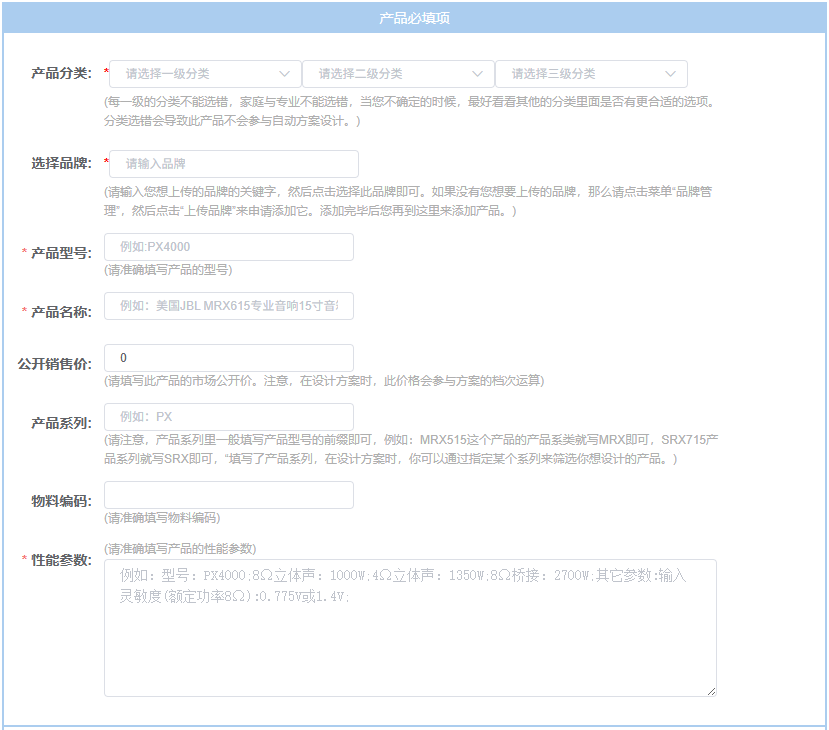Click the hint text 请准确填写产品的型号

[168, 270]
